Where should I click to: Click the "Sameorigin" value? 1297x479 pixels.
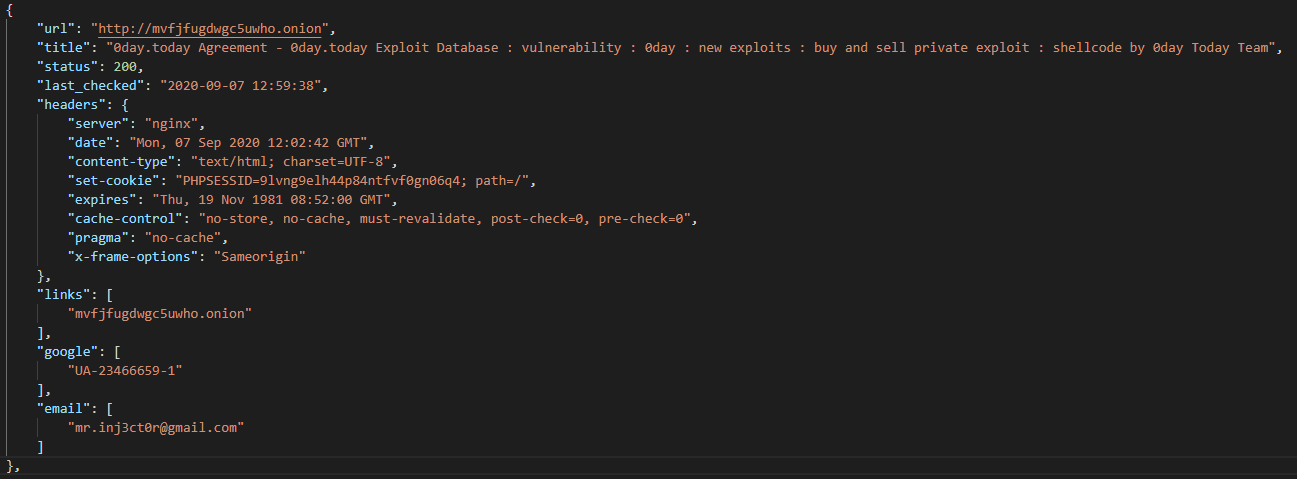260,257
